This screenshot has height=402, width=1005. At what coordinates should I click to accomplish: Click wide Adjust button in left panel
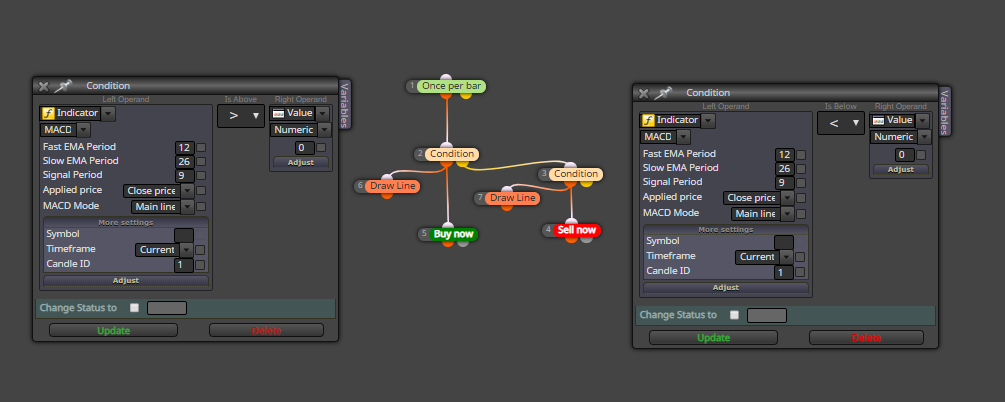[126, 281]
